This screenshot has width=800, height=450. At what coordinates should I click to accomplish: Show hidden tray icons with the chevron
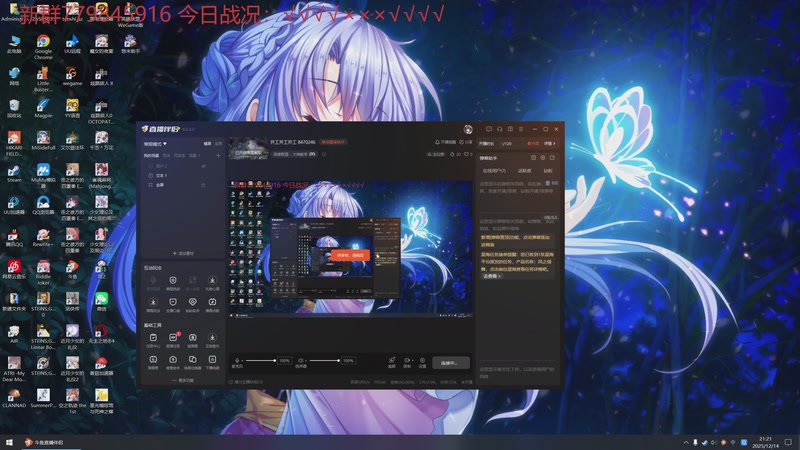pos(686,442)
